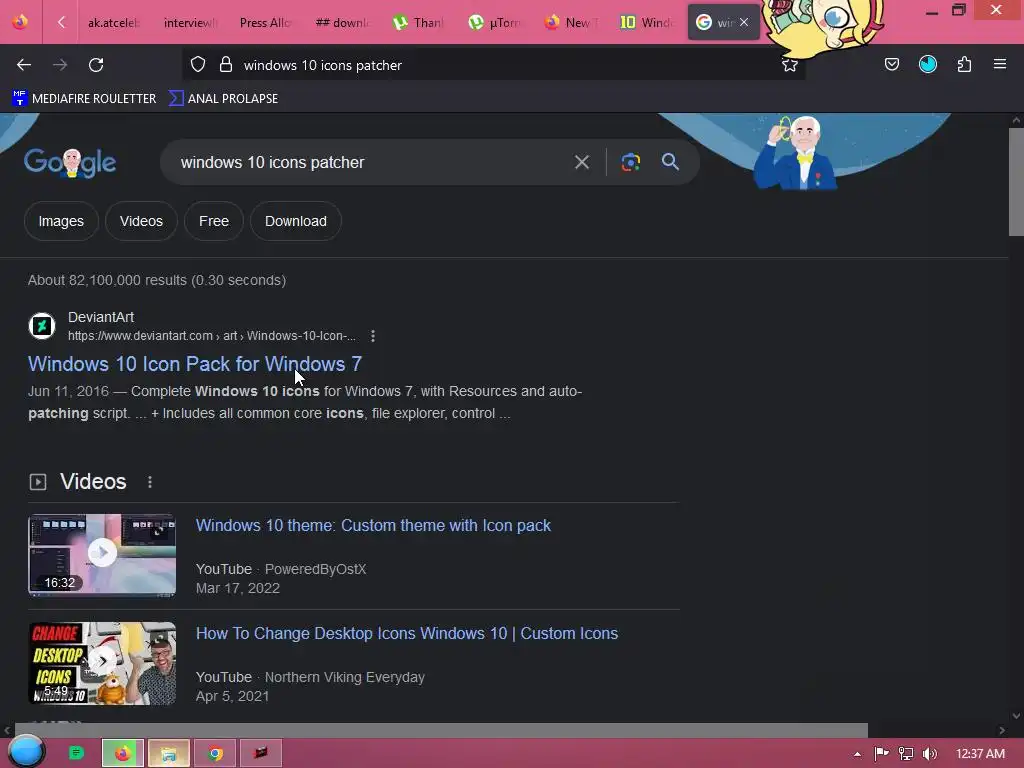
Task: Open the 12:37 AM taskbar clock
Action: [x=980, y=754]
